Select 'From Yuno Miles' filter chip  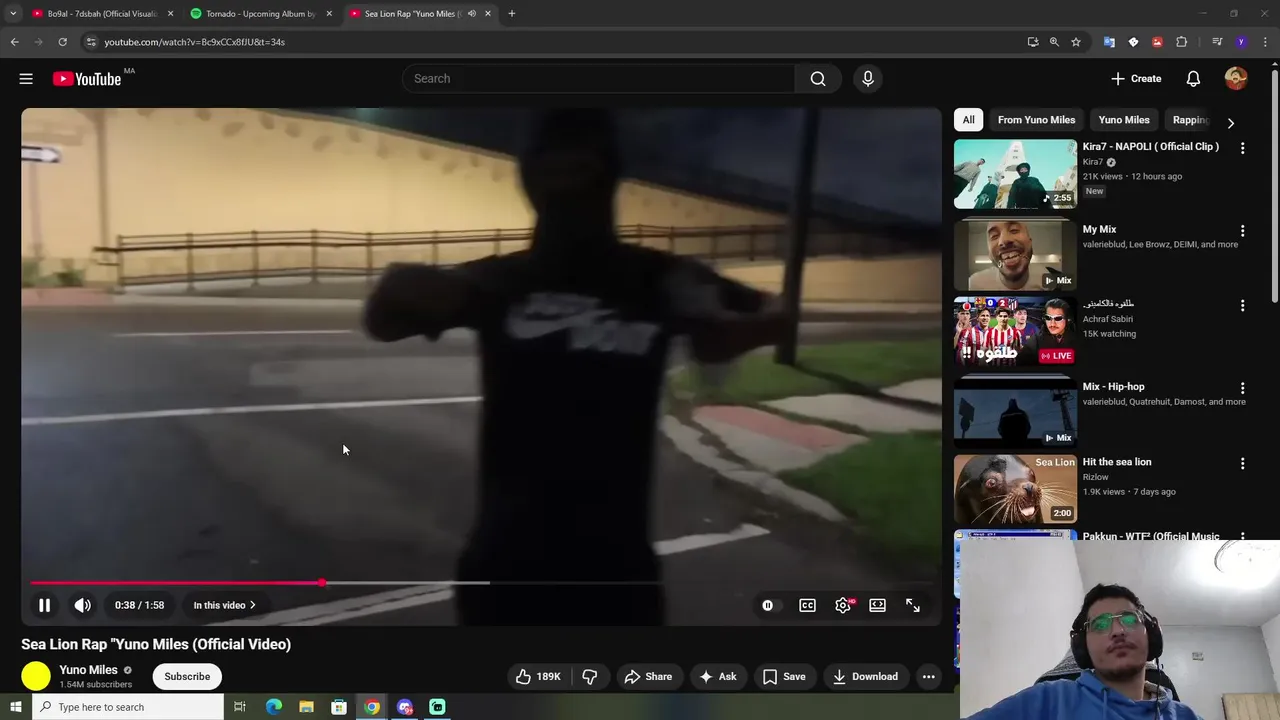1036,120
